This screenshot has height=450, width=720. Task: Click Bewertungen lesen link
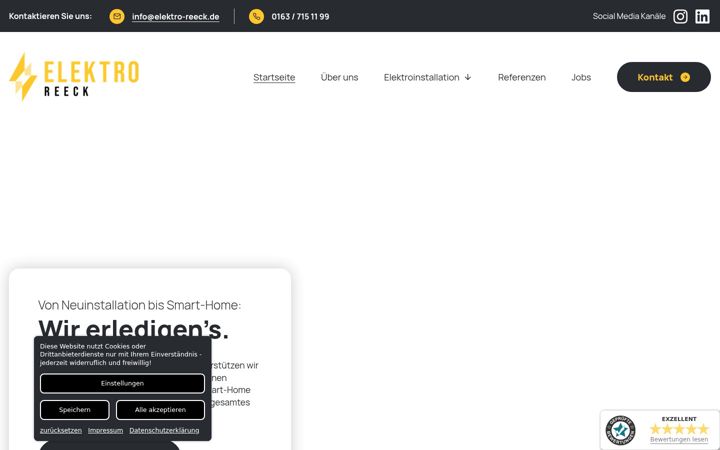tap(679, 440)
